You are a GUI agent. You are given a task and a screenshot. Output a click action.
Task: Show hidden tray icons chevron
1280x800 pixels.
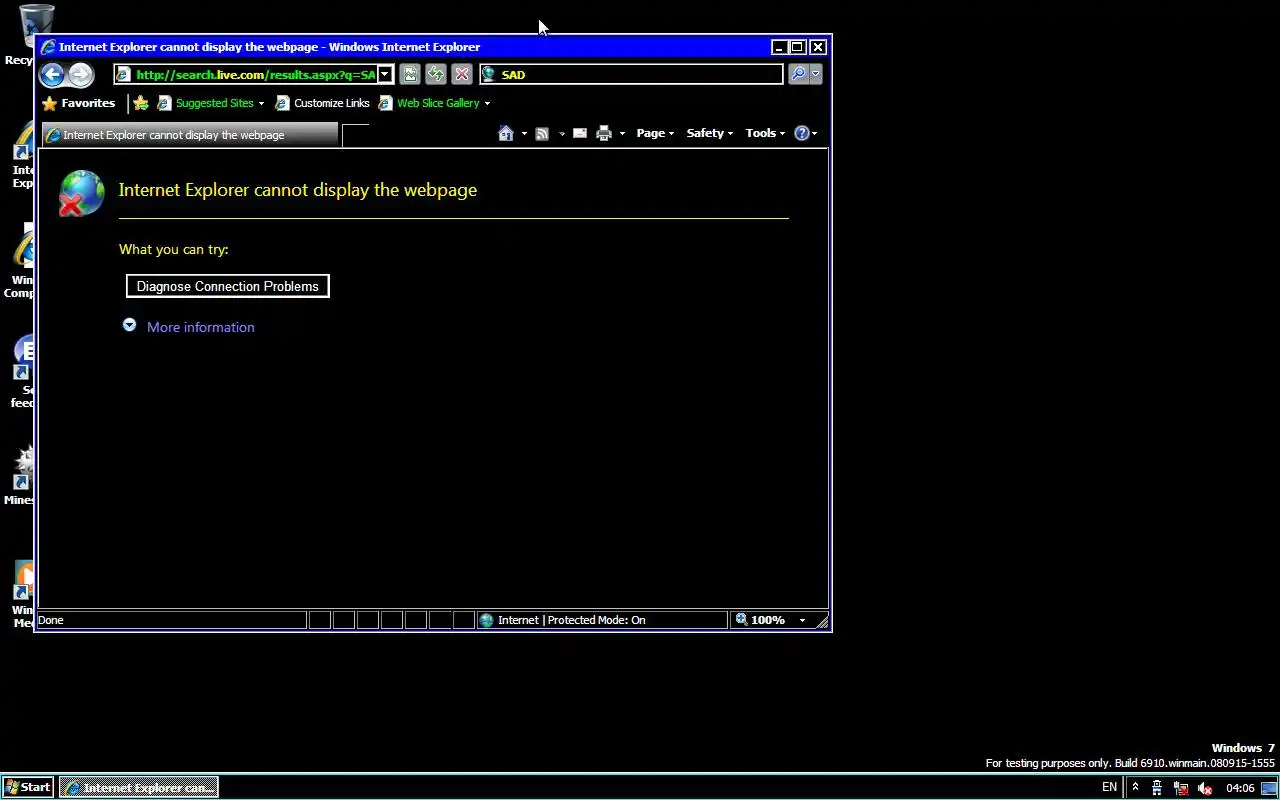1135,787
